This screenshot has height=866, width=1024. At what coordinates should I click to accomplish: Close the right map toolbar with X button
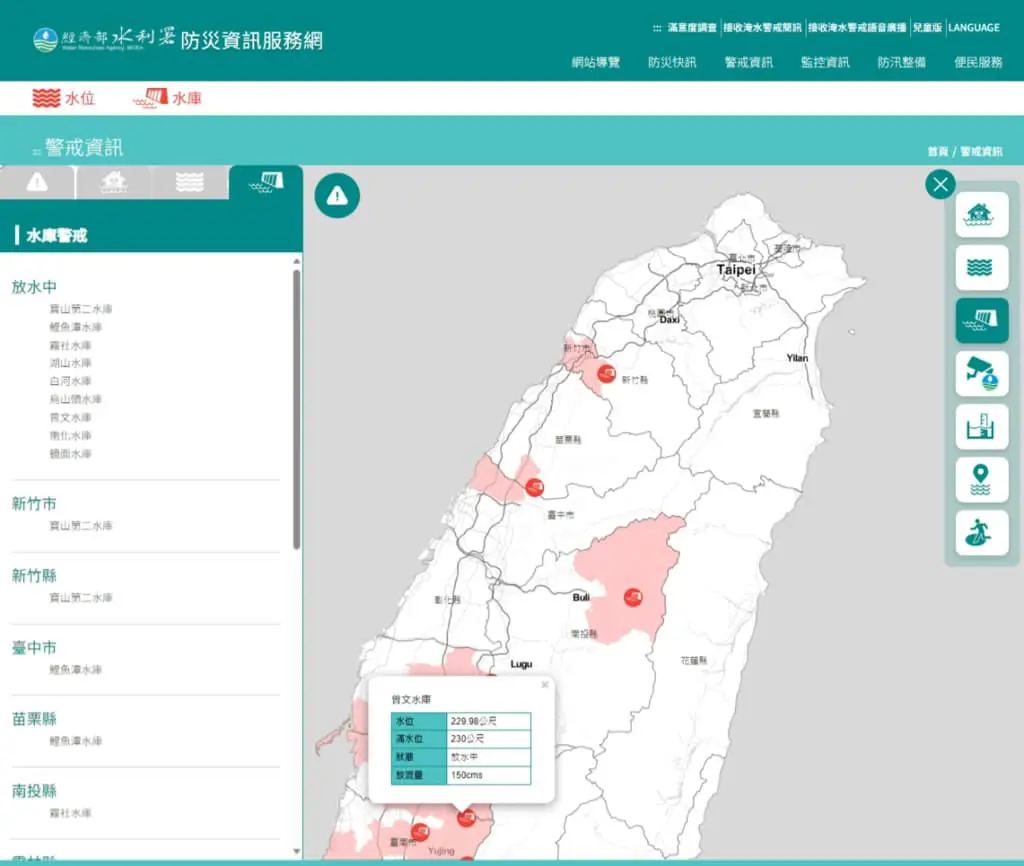pos(940,185)
